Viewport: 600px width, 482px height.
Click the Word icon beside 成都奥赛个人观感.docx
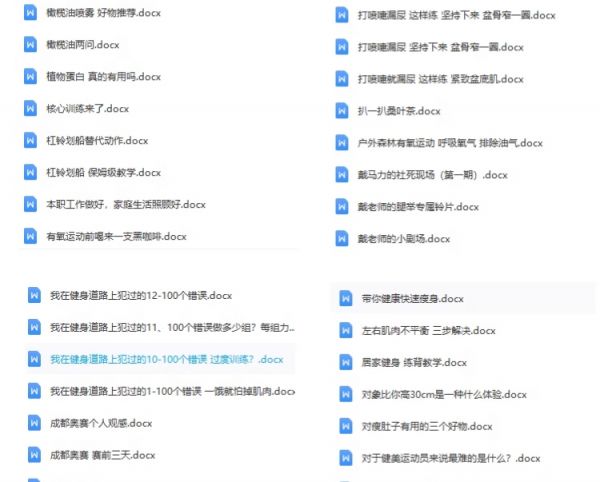point(34,423)
